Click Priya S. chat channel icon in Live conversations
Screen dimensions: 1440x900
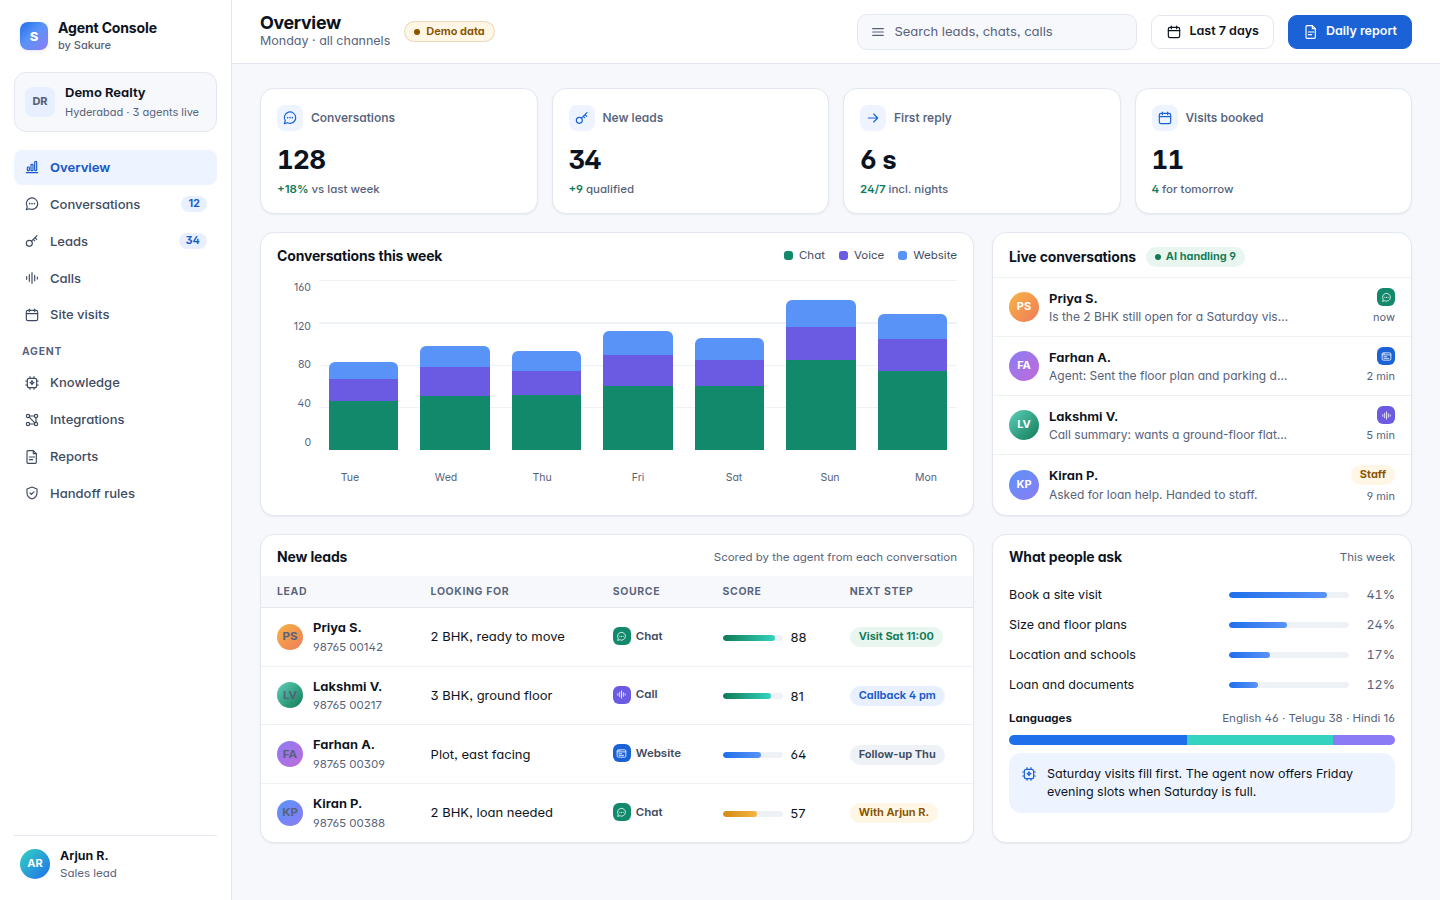tap(1386, 297)
